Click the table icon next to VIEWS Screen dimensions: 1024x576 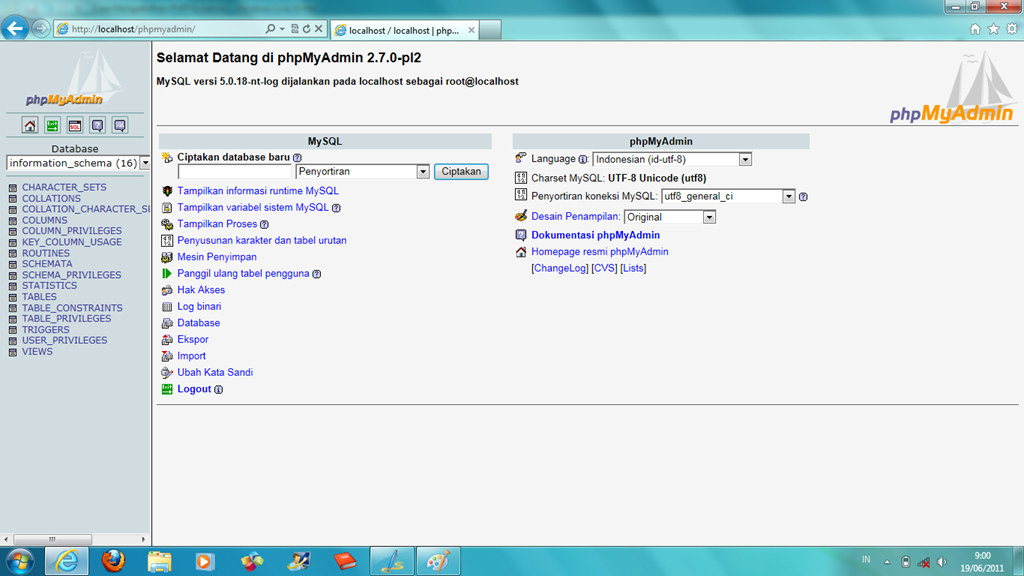click(12, 352)
